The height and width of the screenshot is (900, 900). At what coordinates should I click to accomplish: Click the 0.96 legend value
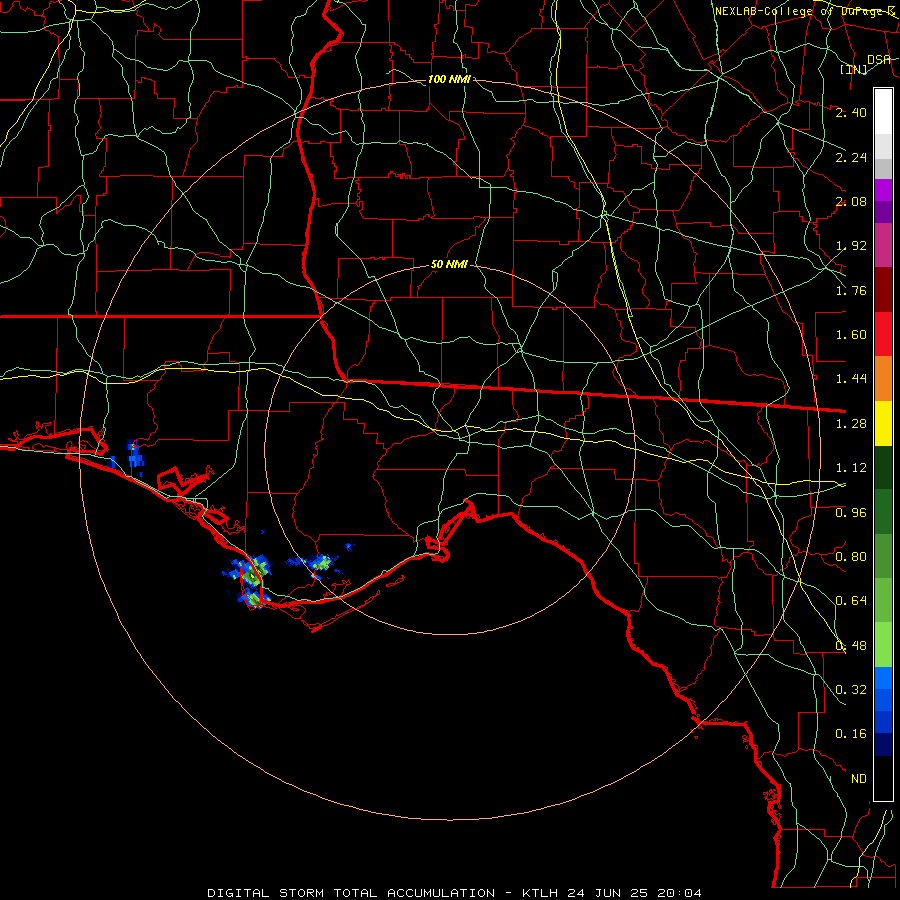851,513
